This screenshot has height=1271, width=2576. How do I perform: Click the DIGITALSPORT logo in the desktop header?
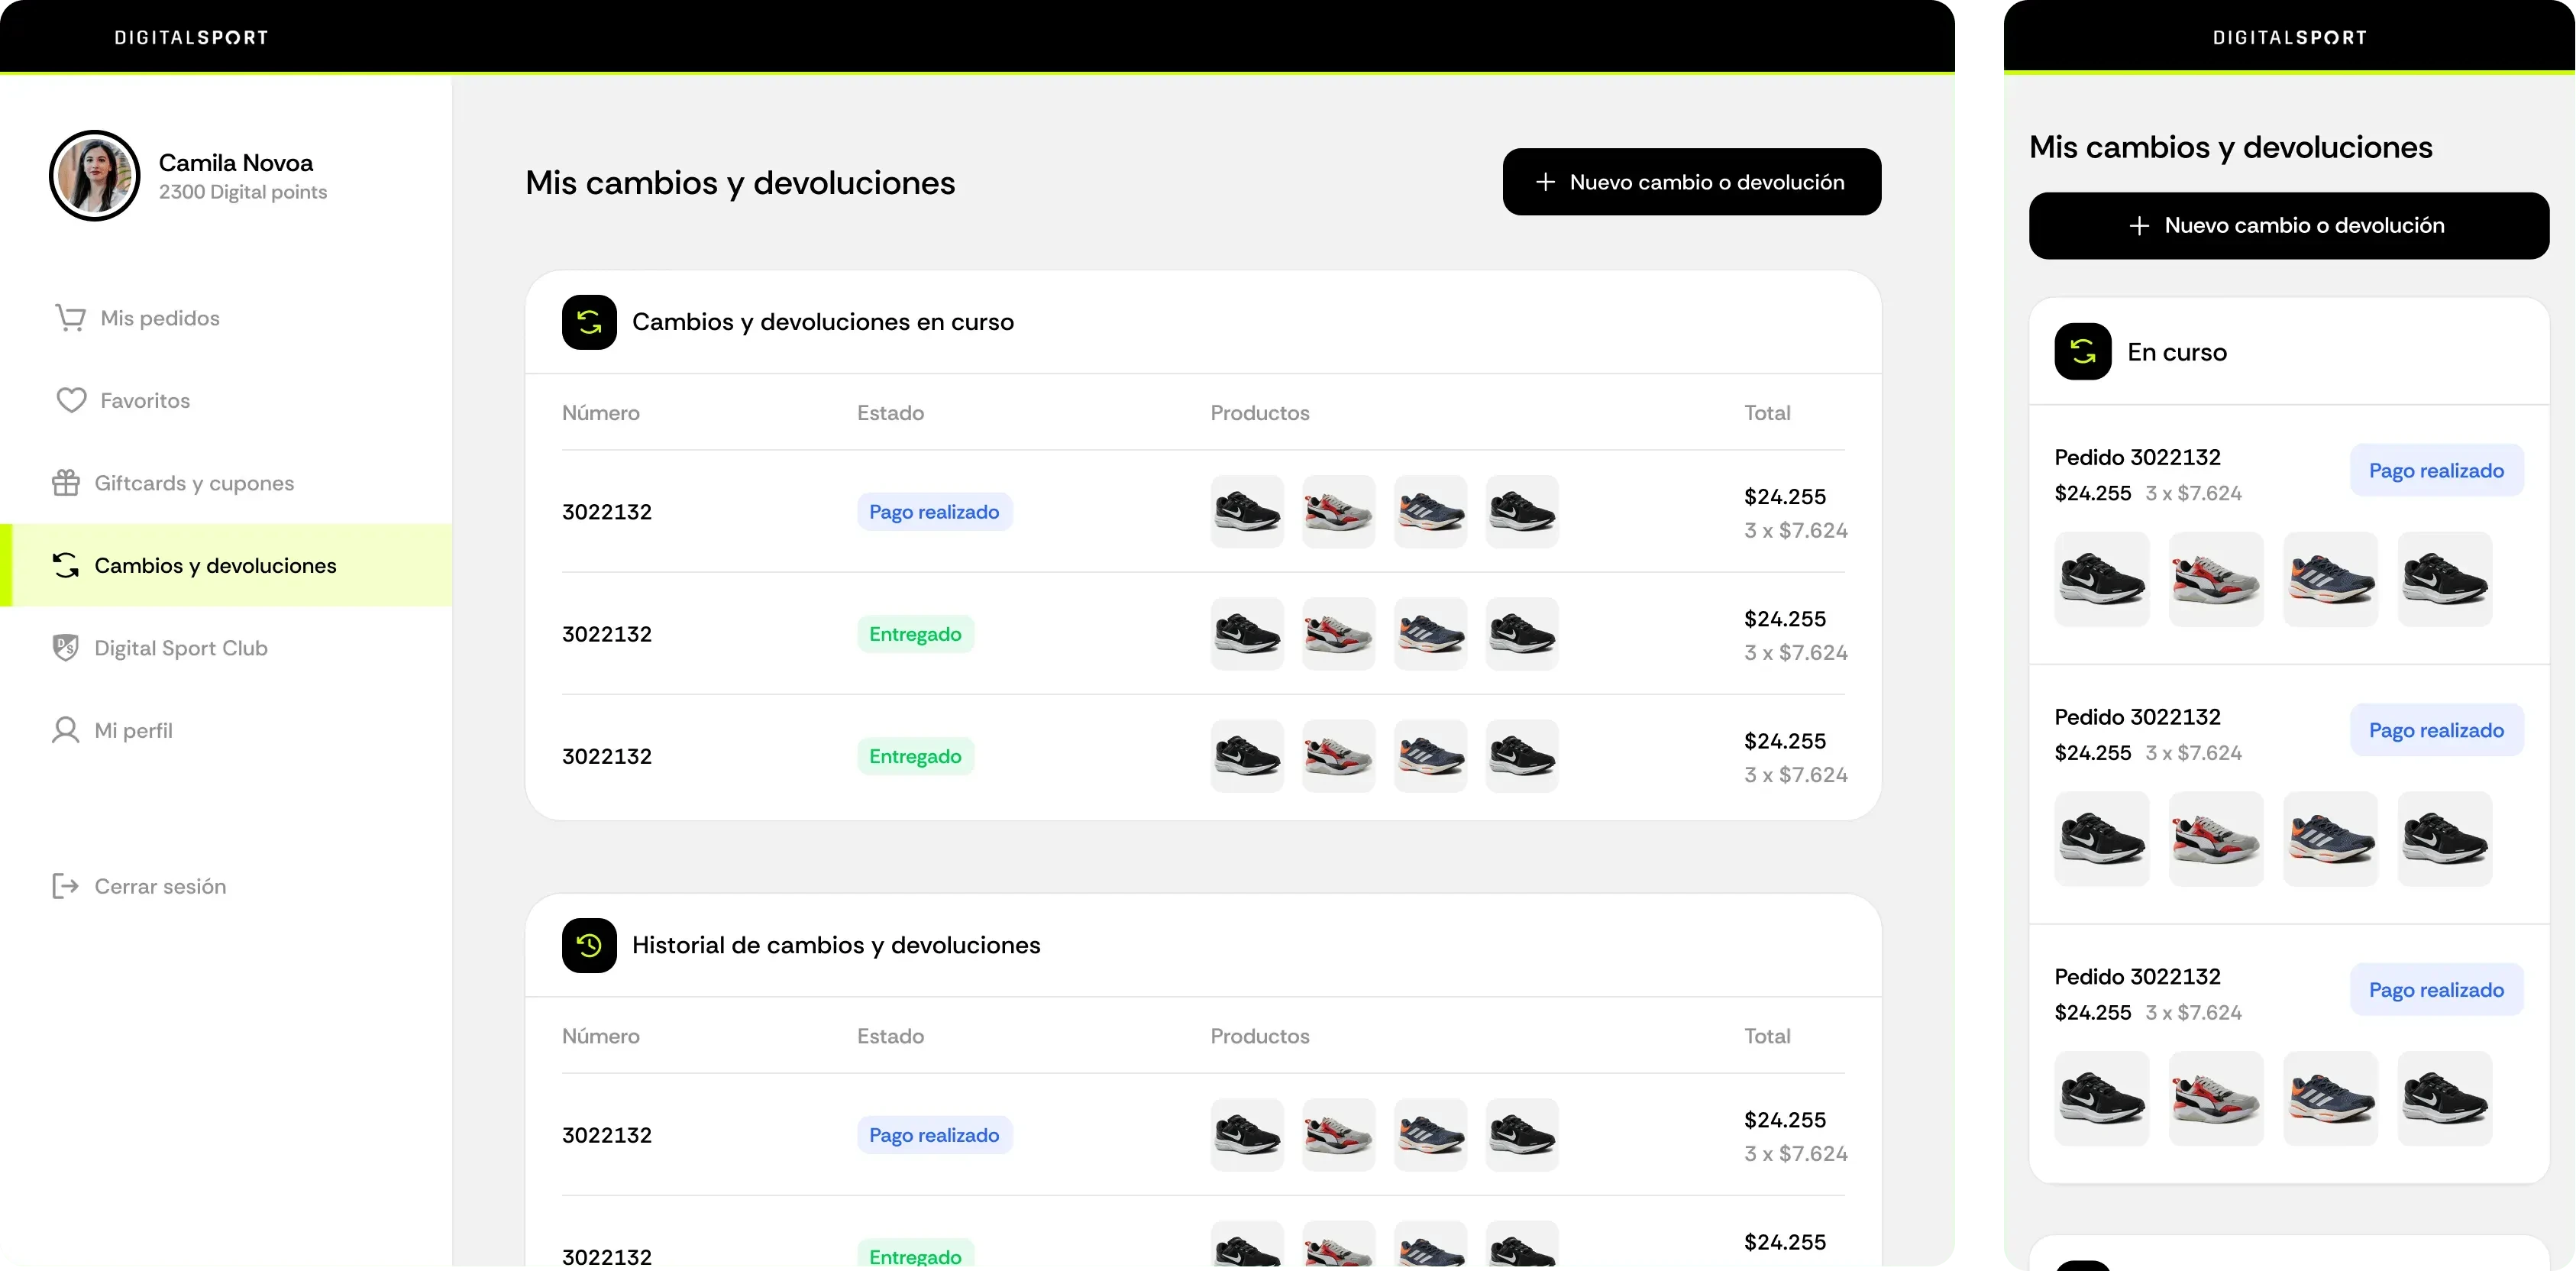[x=191, y=38]
